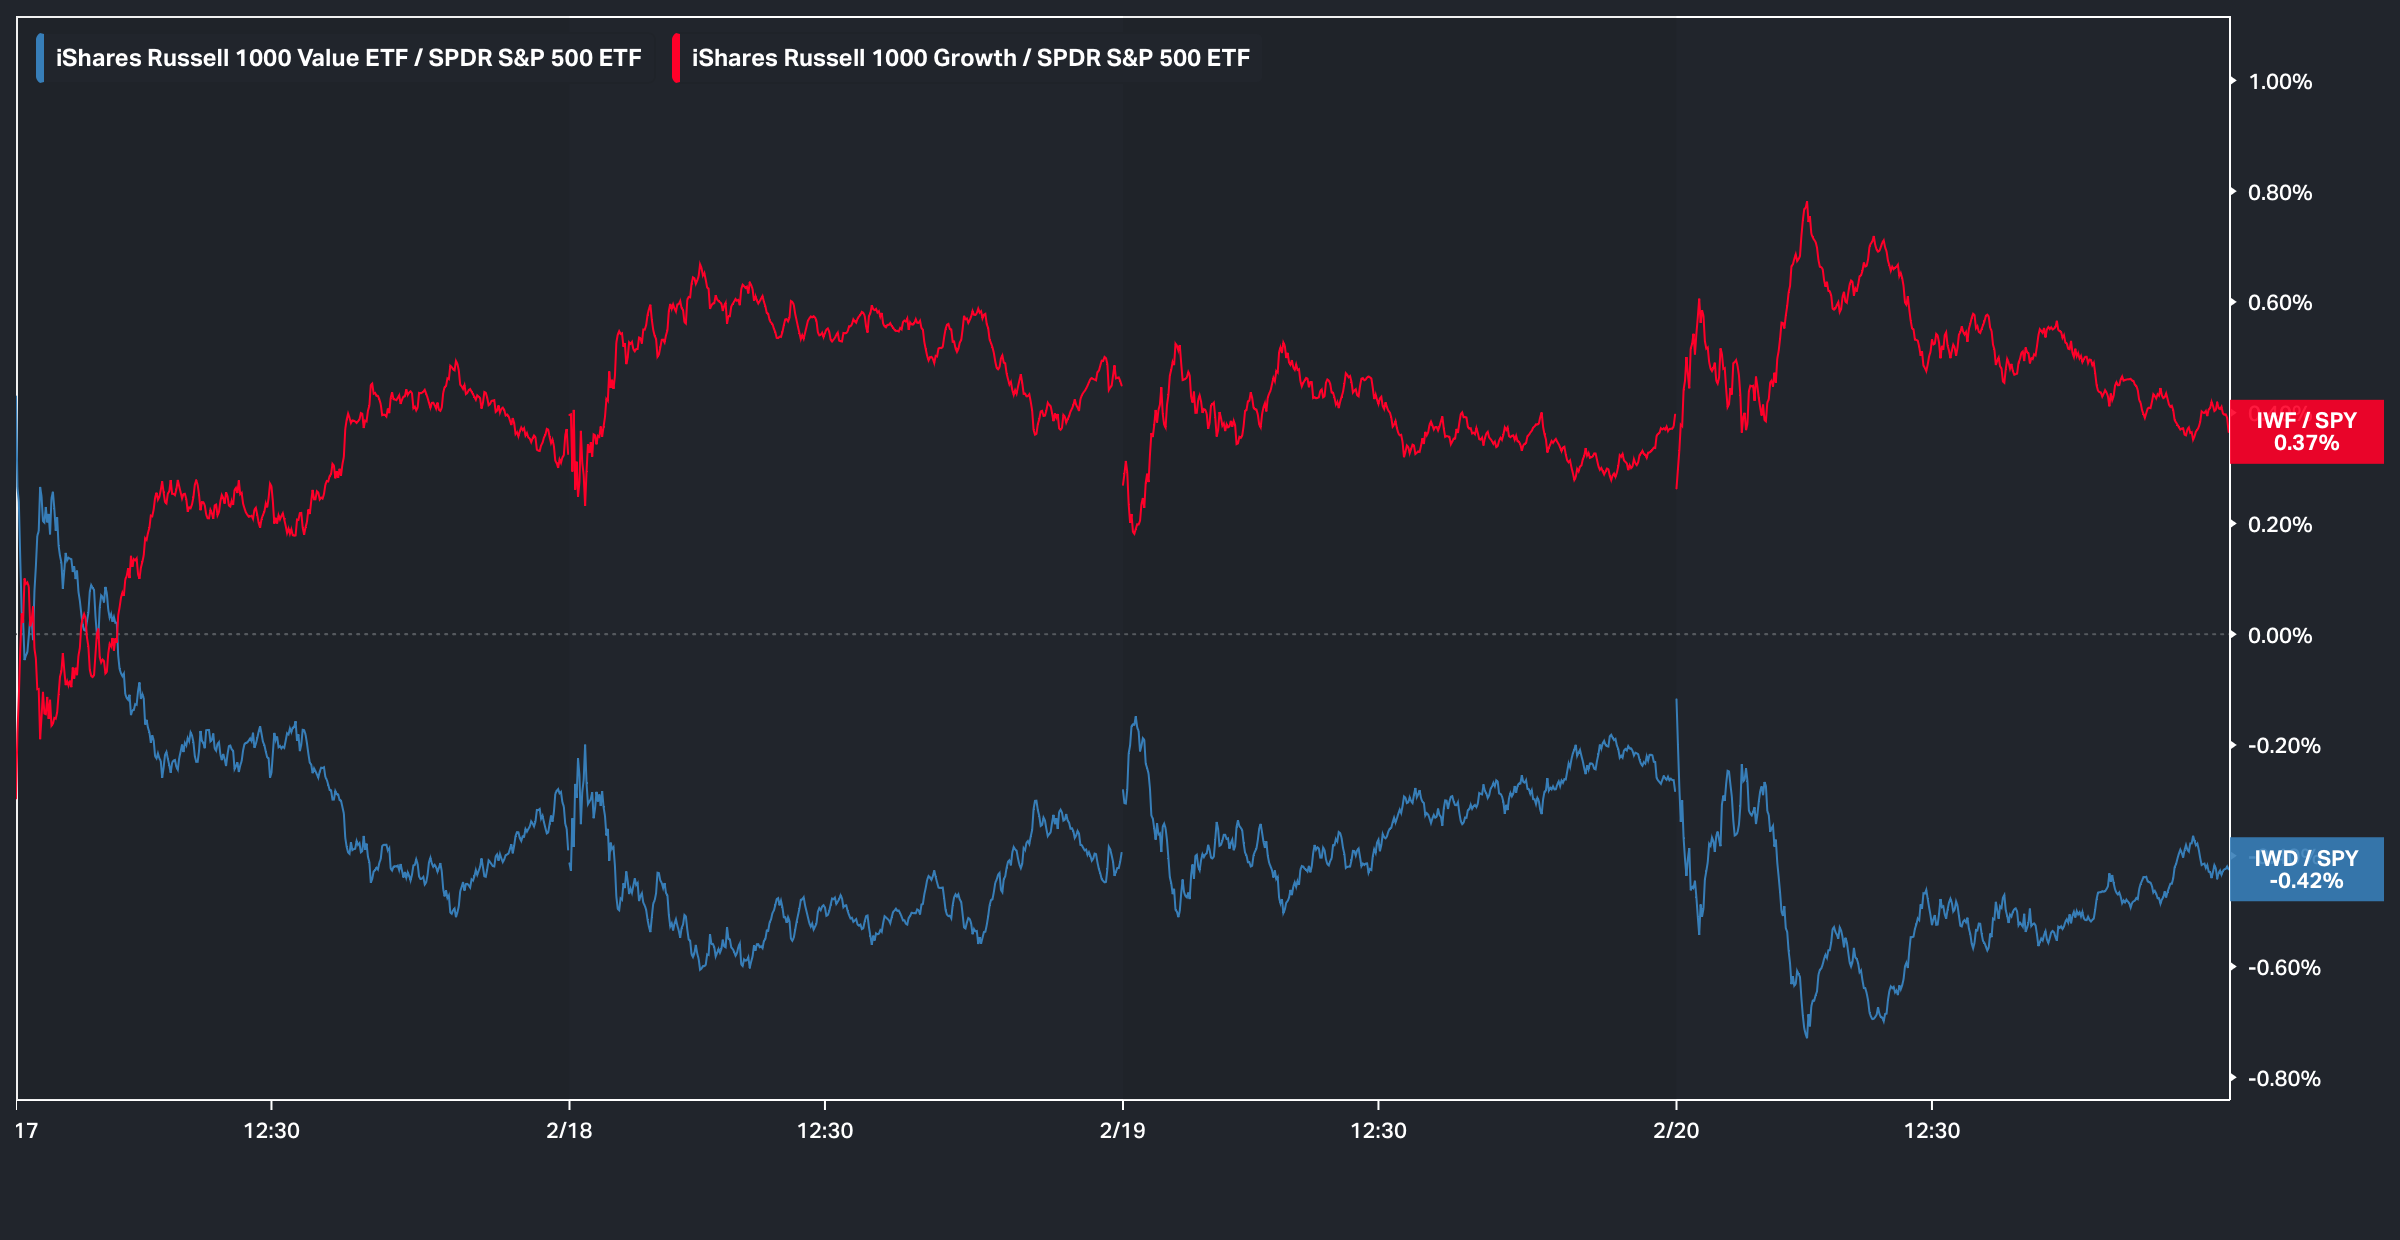Click the 2/19 date marker on the time axis

[x=1122, y=1131]
